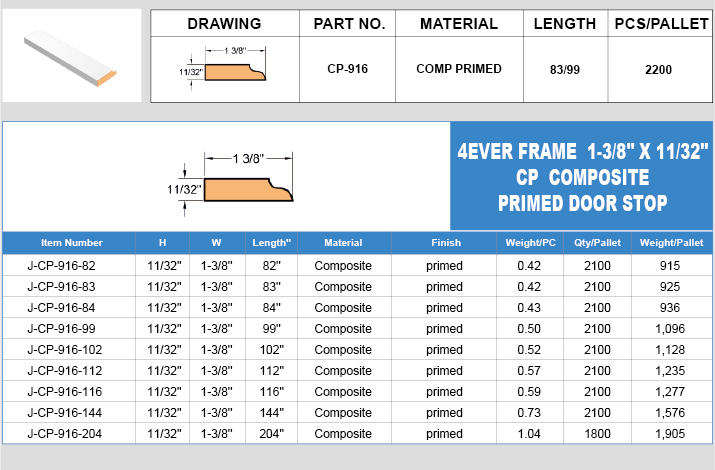715x470 pixels.
Task: Click pallet weight 915
Action: pyautogui.click(x=670, y=266)
